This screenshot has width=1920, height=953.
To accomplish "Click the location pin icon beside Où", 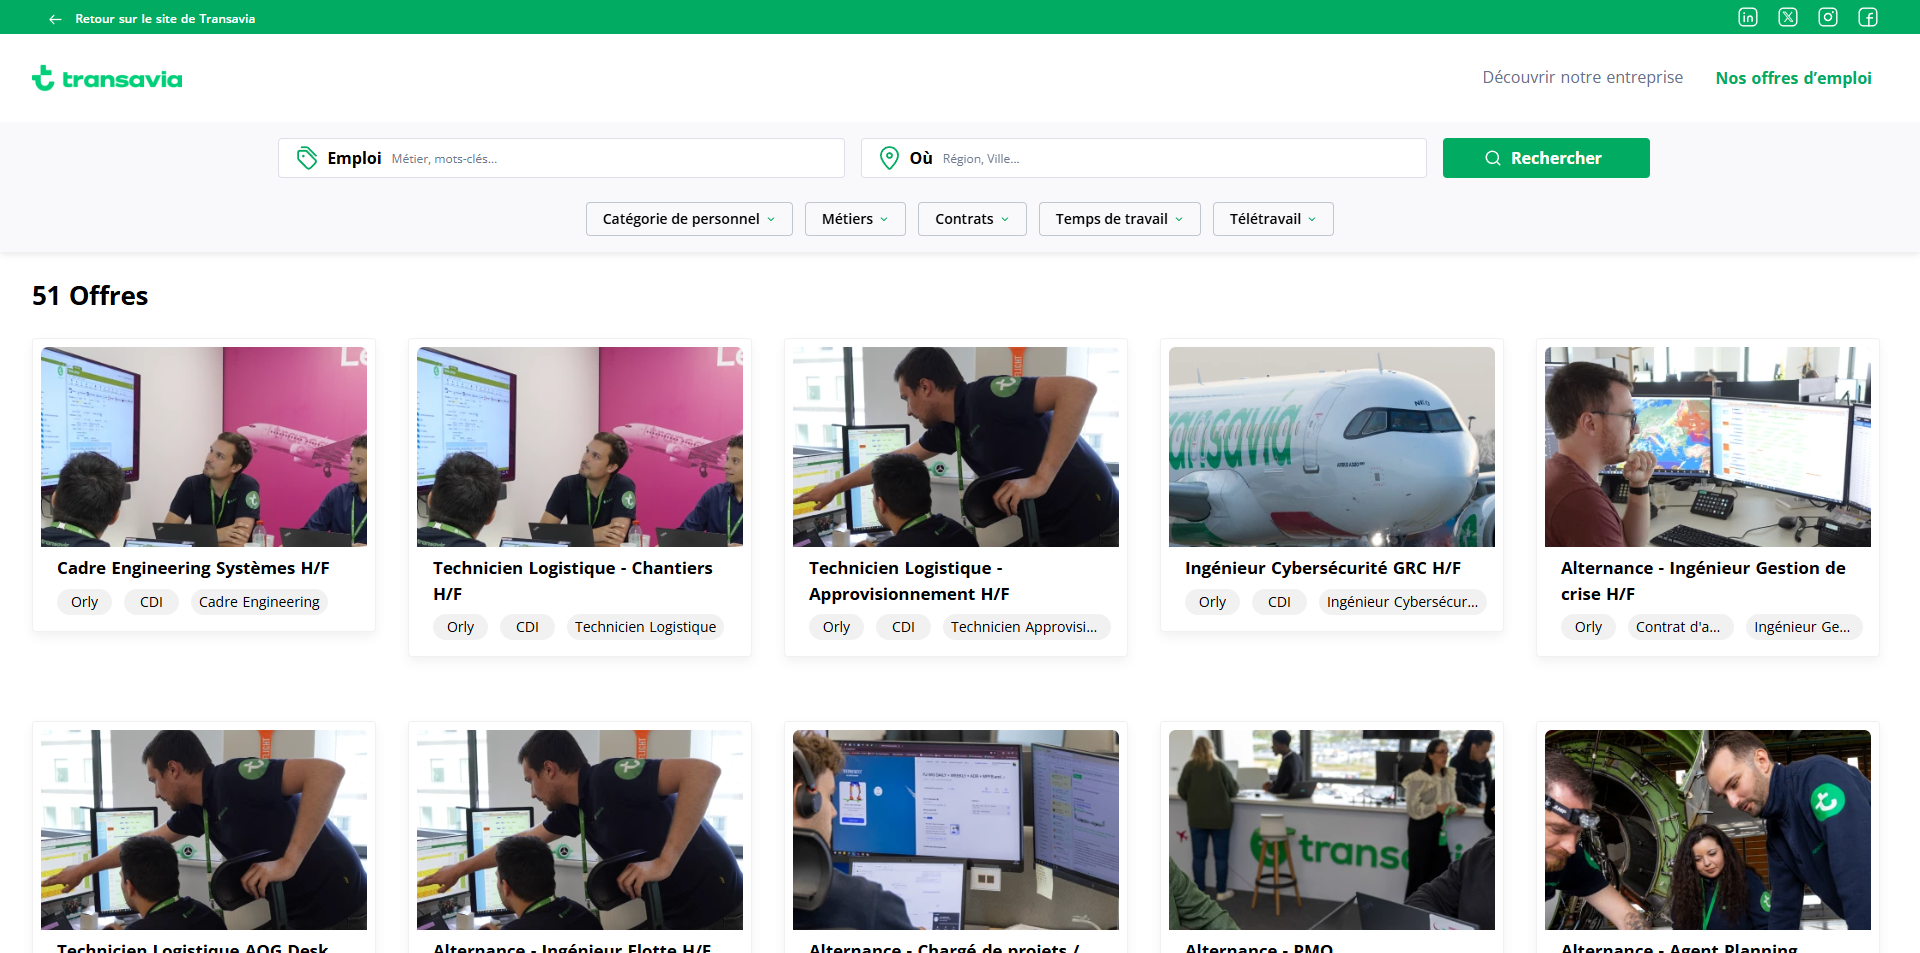I will click(x=889, y=158).
